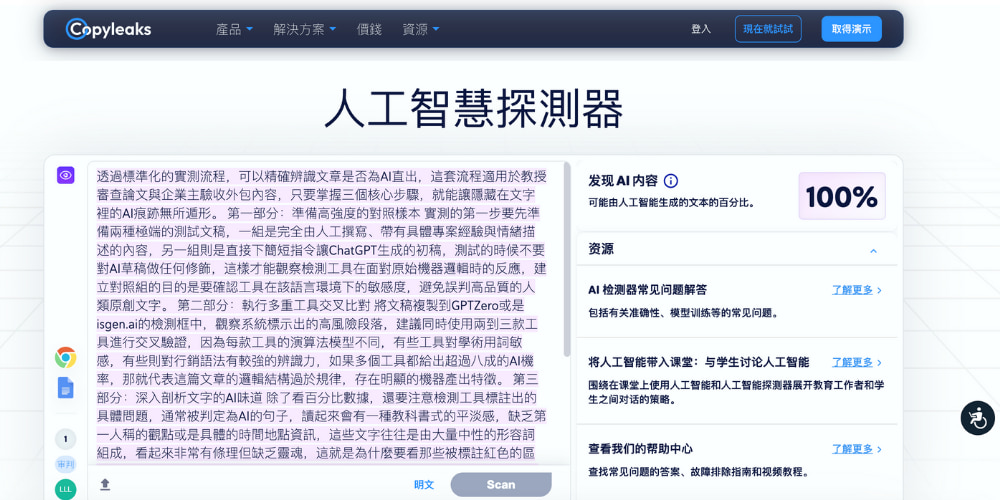Click the Copyleaks logo
The image size is (1000, 500).
[x=108, y=29]
